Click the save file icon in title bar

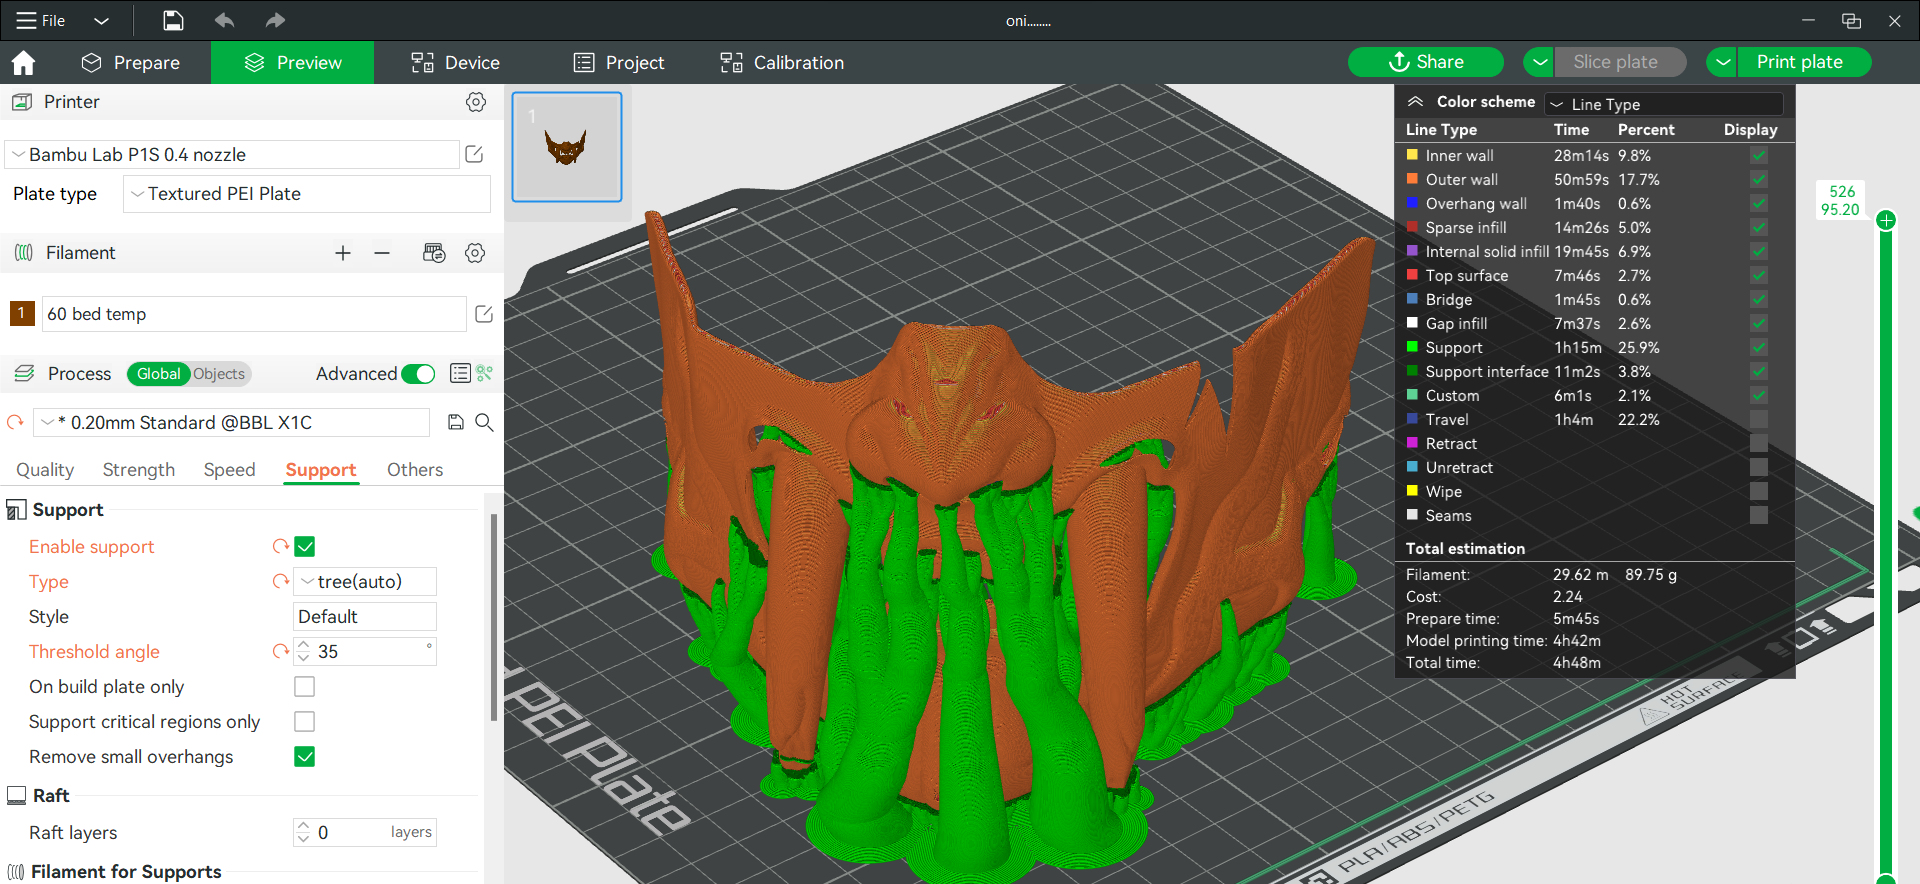point(173,20)
